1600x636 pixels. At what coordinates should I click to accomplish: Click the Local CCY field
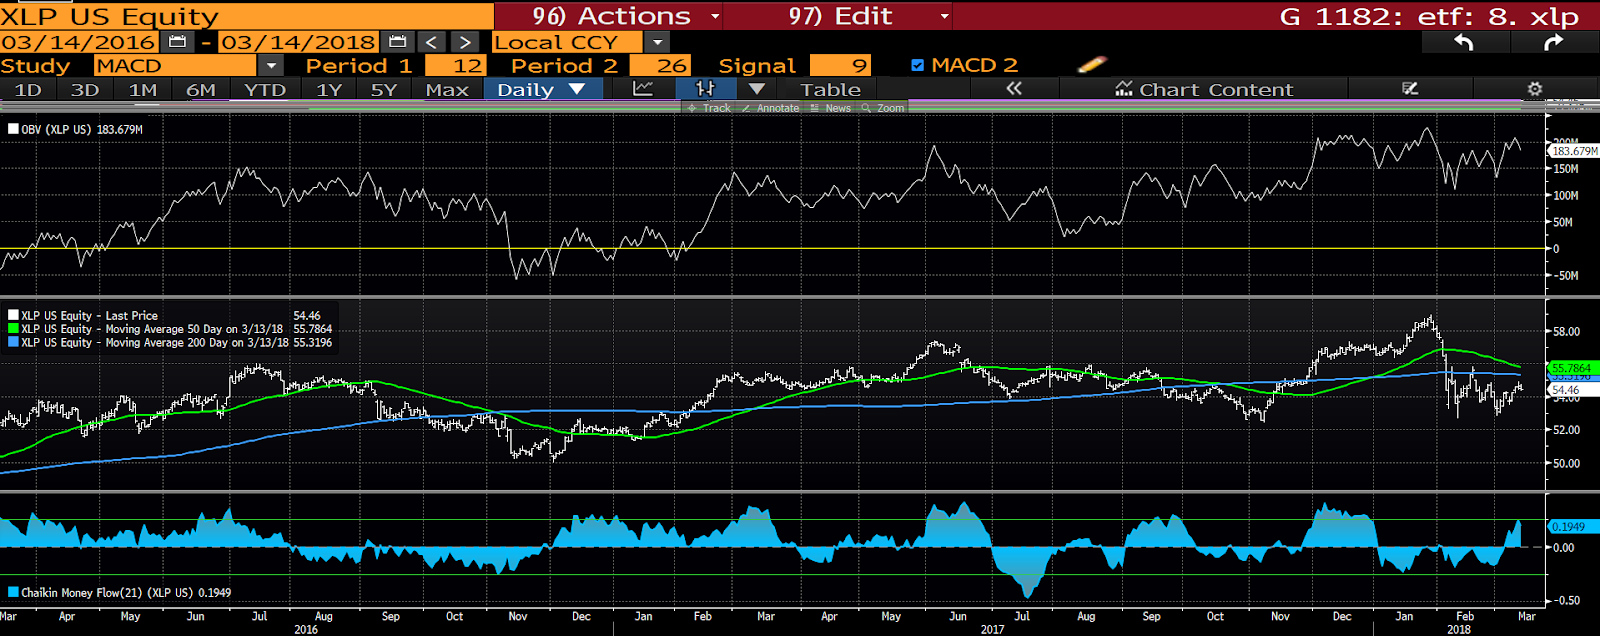point(567,42)
